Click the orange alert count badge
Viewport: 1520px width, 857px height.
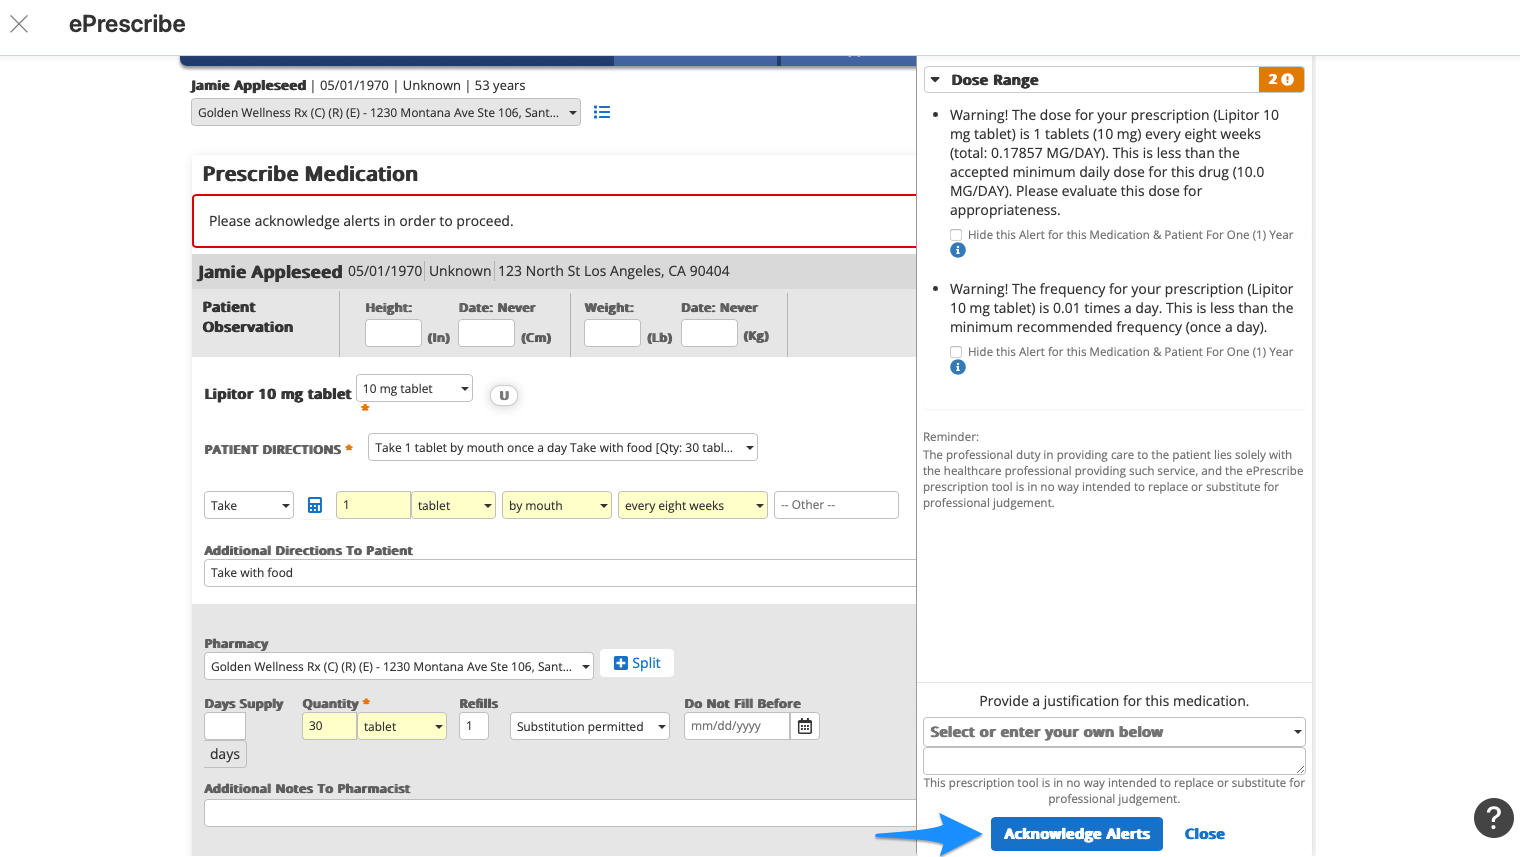1281,79
